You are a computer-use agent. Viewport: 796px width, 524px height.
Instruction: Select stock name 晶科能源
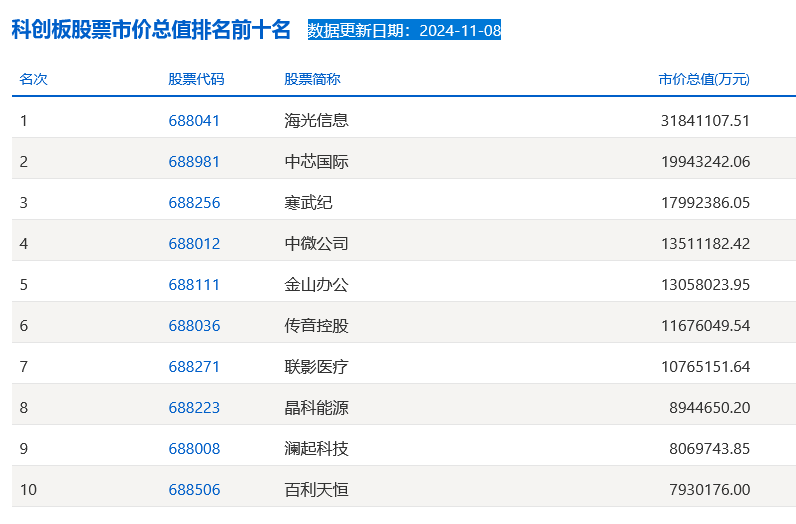[316, 408]
